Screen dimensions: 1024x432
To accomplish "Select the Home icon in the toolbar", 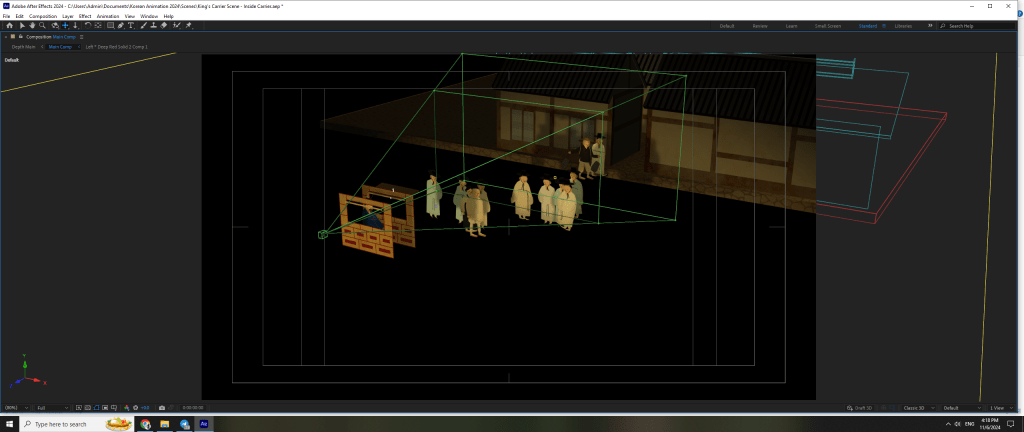I will [x=8, y=26].
